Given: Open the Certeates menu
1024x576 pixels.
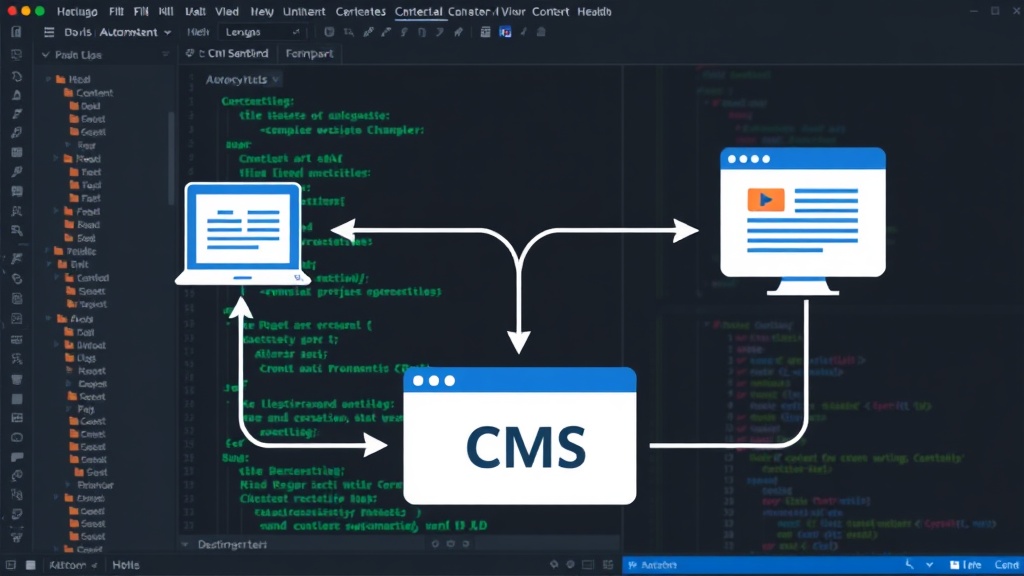Looking at the screenshot, I should pos(360,12).
